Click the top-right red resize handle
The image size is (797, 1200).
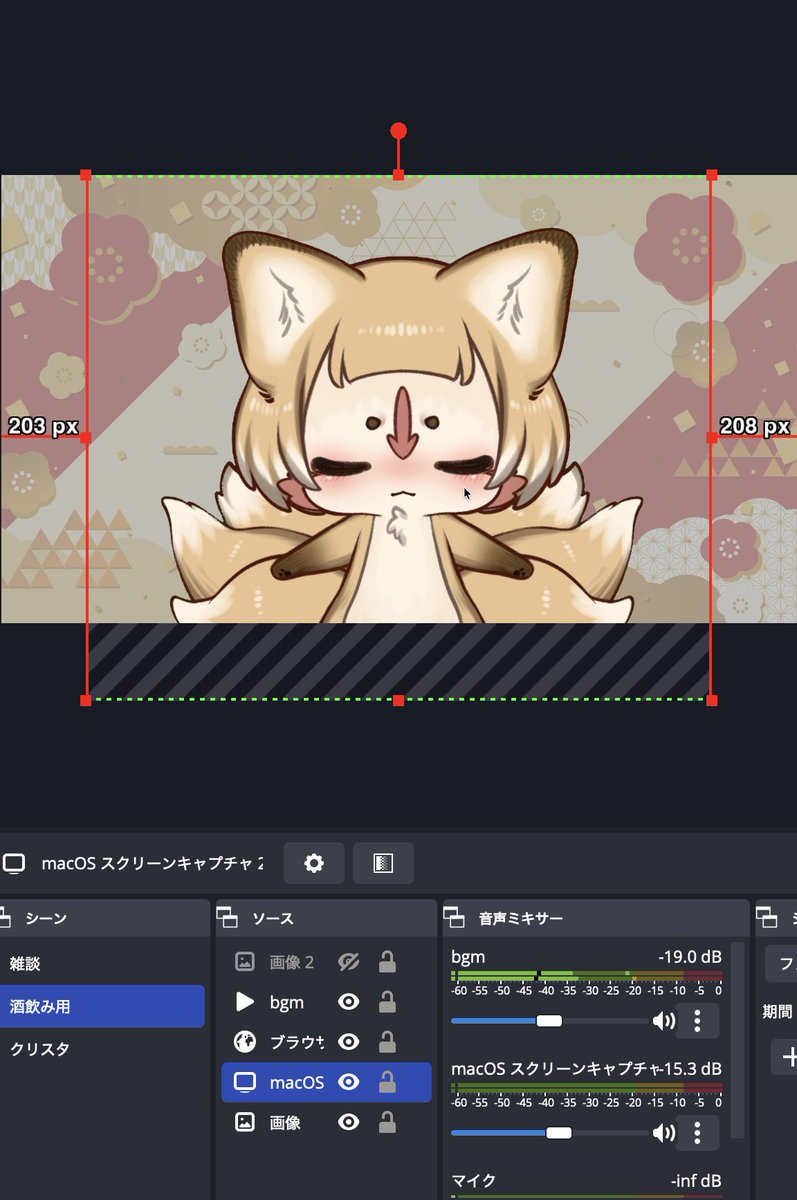712,175
